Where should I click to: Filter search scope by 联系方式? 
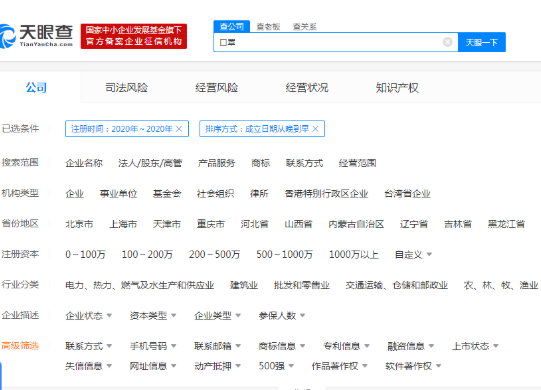point(304,163)
